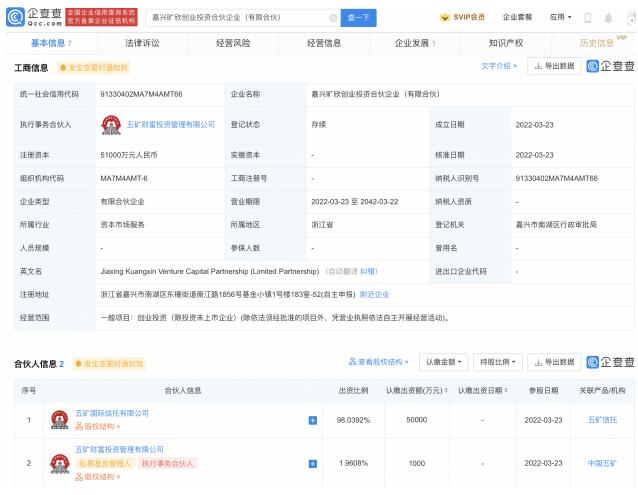The image size is (638, 495).
Task: Select the credit code 91330402MA7M4AMT66
Action: pyautogui.click(x=141, y=94)
